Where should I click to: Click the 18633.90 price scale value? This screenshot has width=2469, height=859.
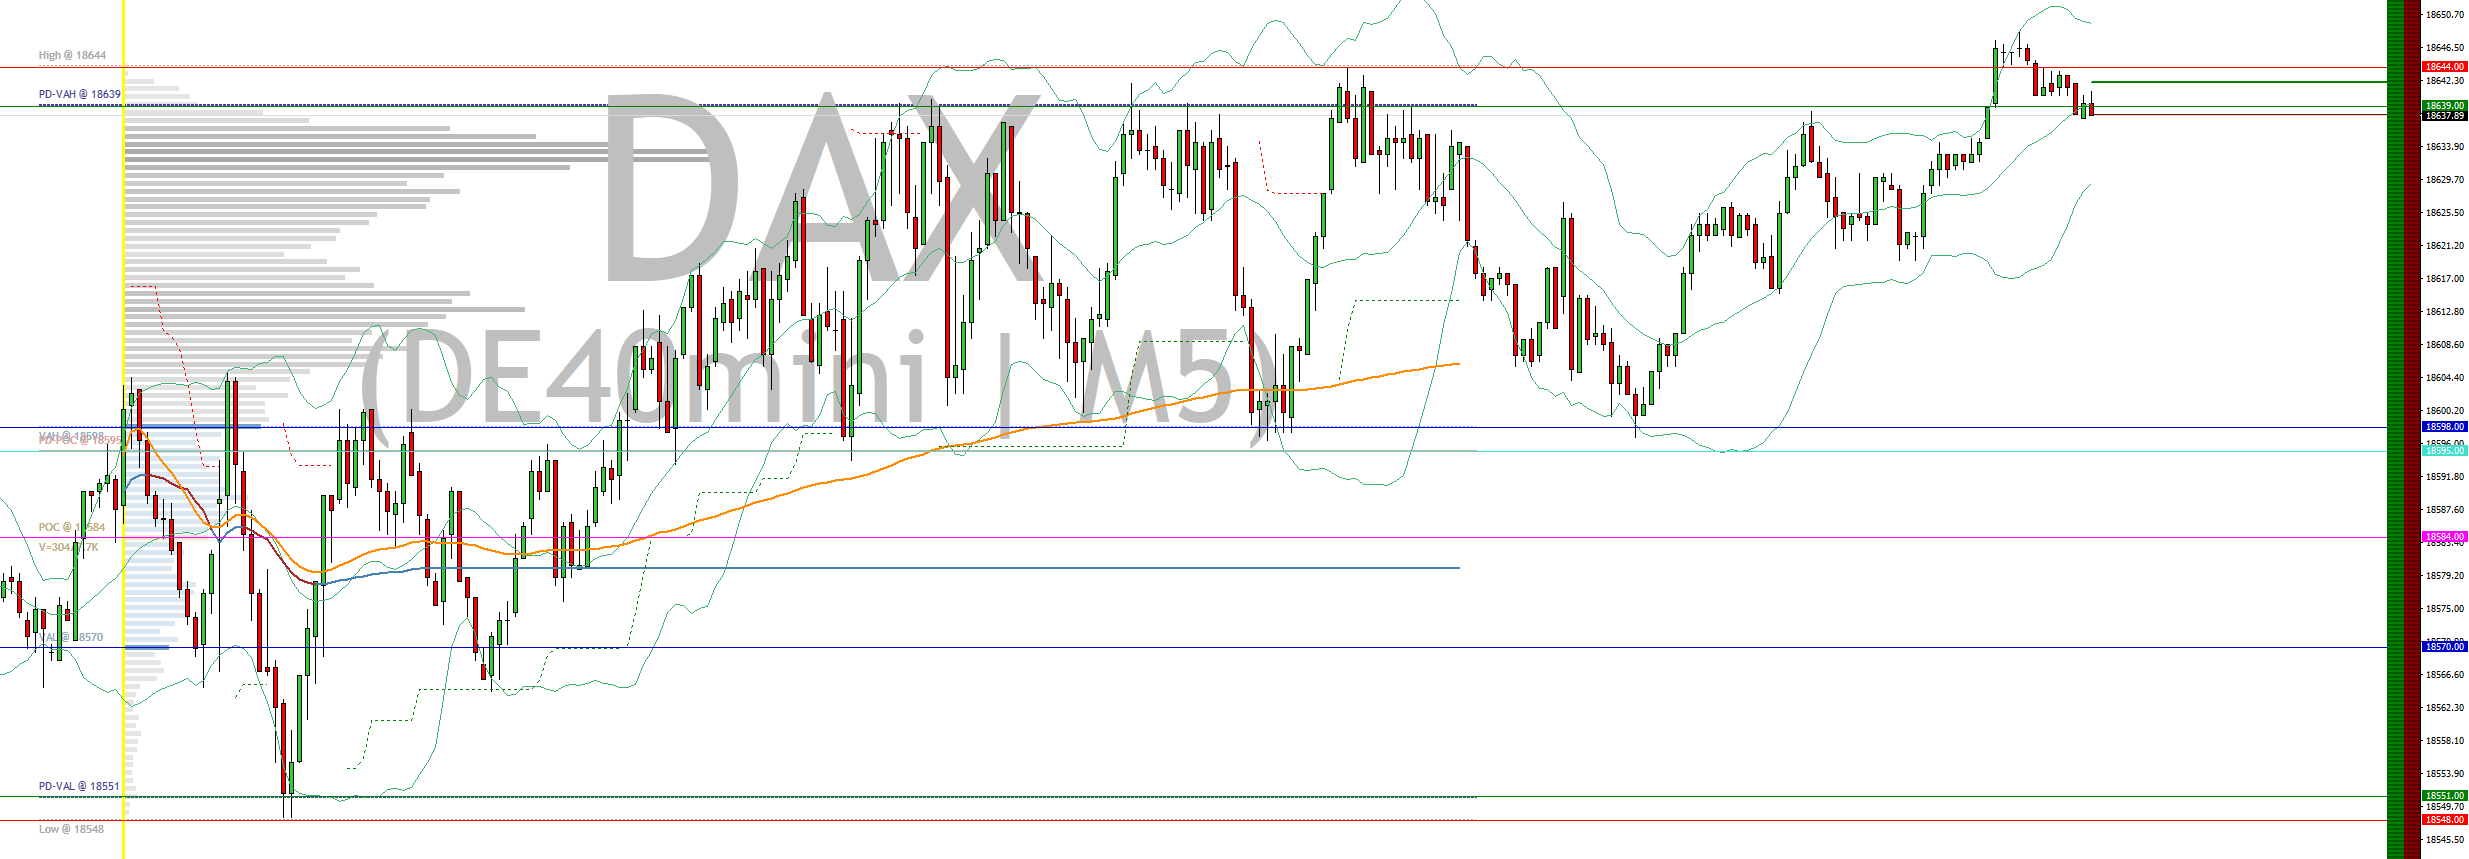[2445, 147]
